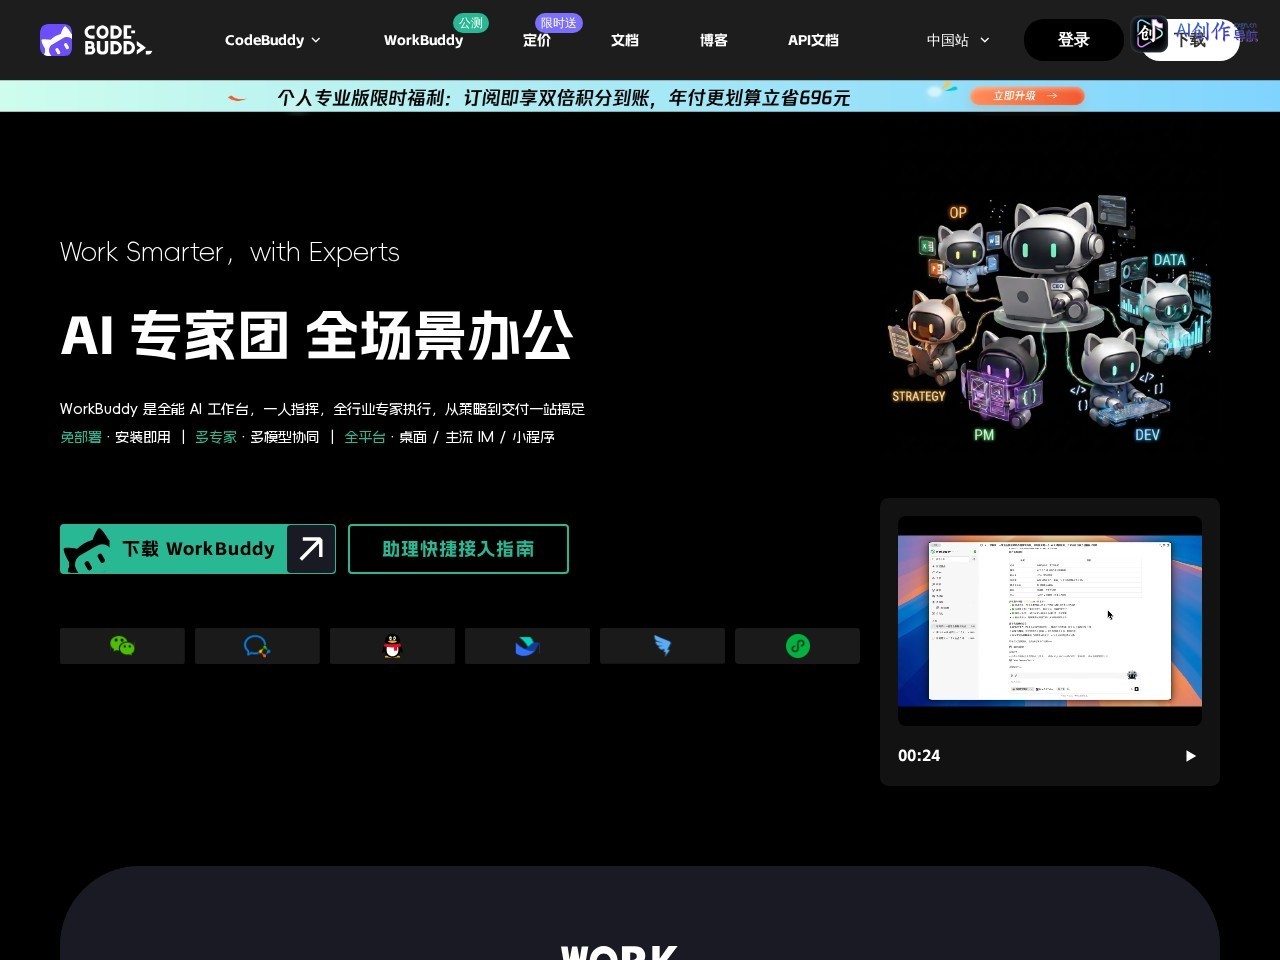1280x960 pixels.
Task: Click the 'WorkBuddy 是全能 AI 工作台' description line
Action: click(x=322, y=409)
